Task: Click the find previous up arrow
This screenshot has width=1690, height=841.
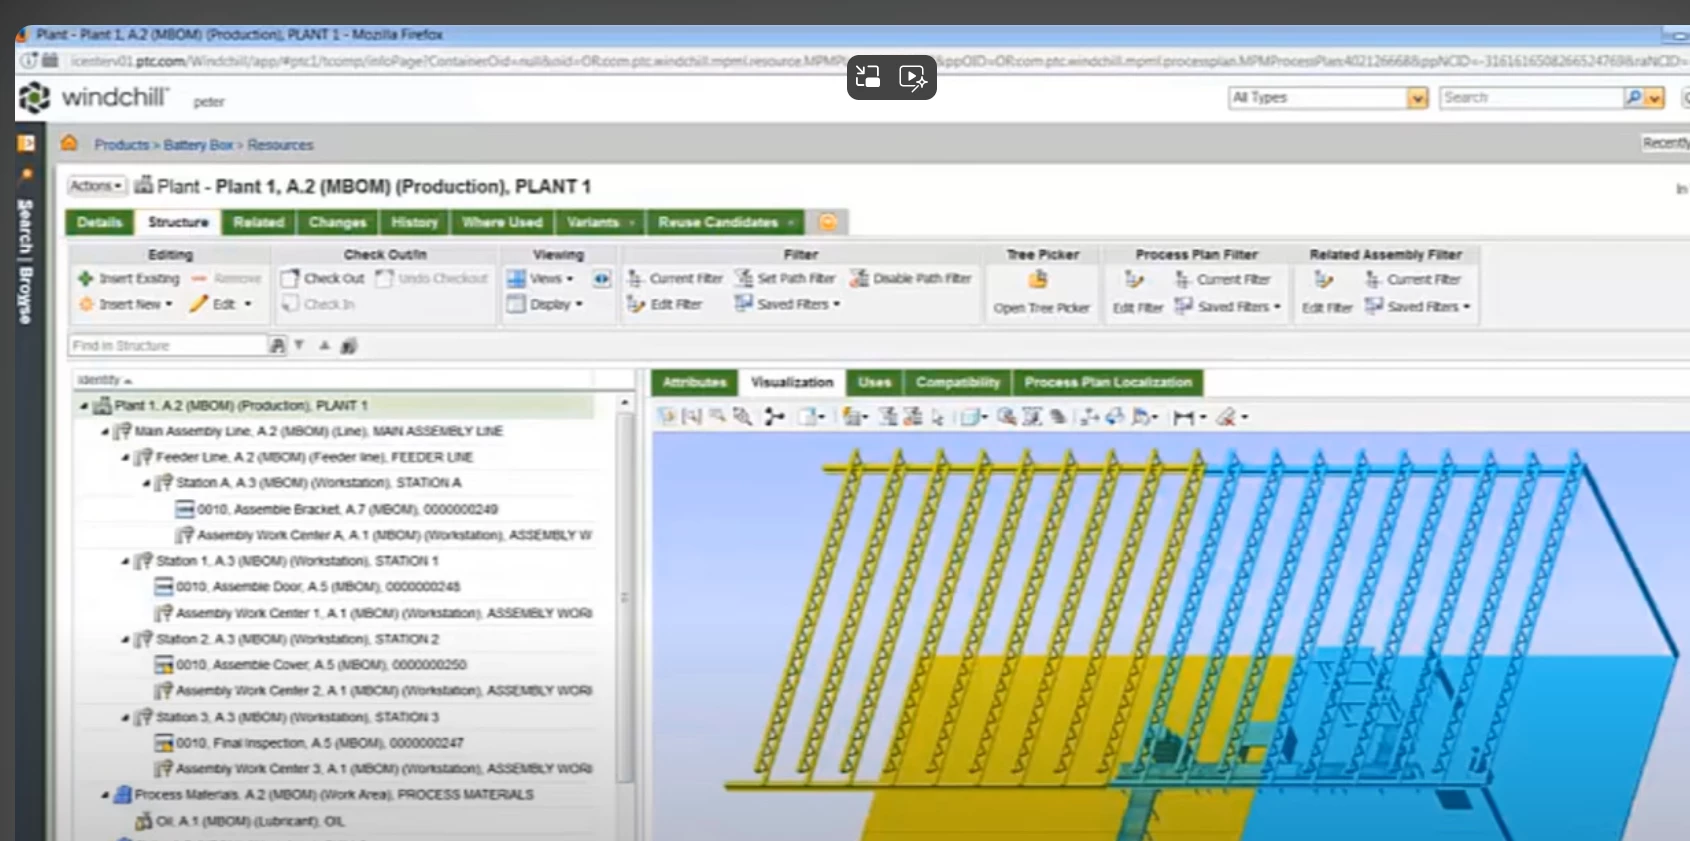Action: tap(324, 345)
